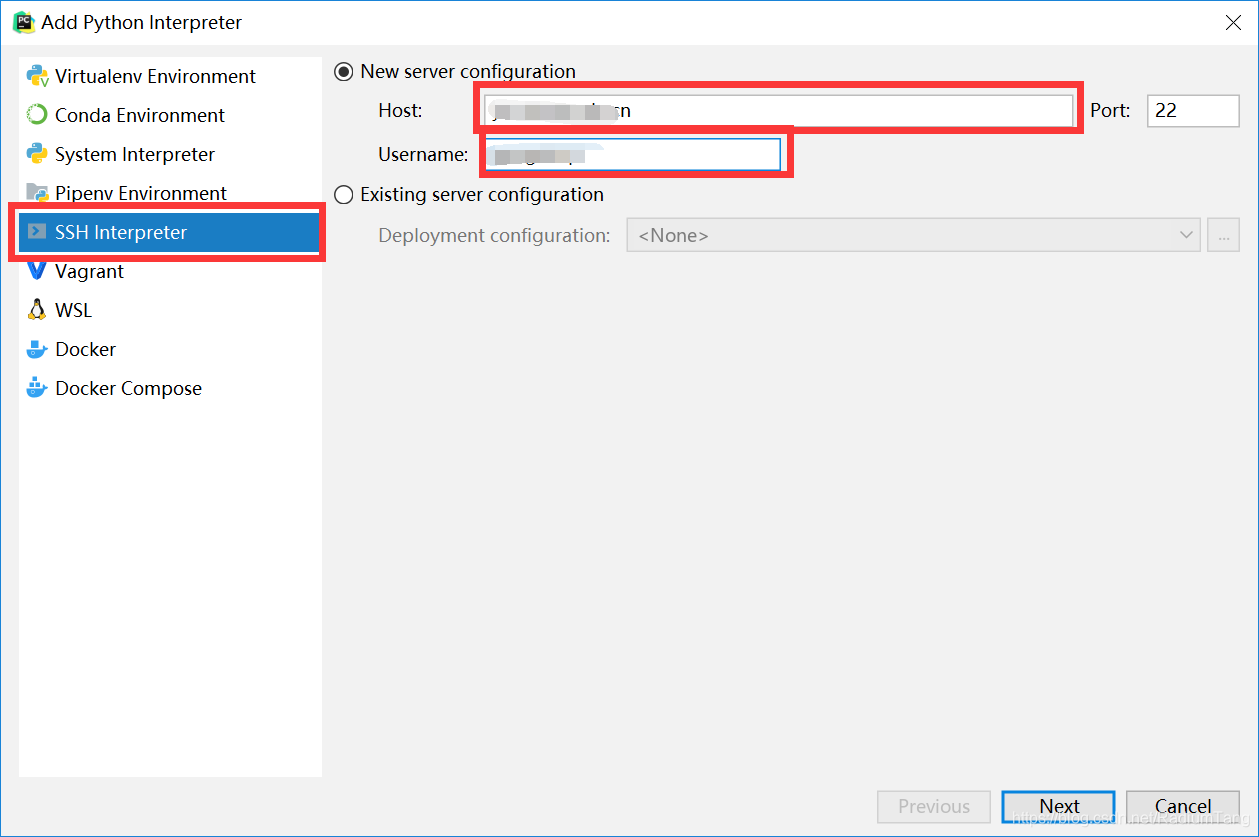Click the browse ellipsis button beside Deployment configuration
Screen dimensions: 1259x837
click(x=1223, y=236)
